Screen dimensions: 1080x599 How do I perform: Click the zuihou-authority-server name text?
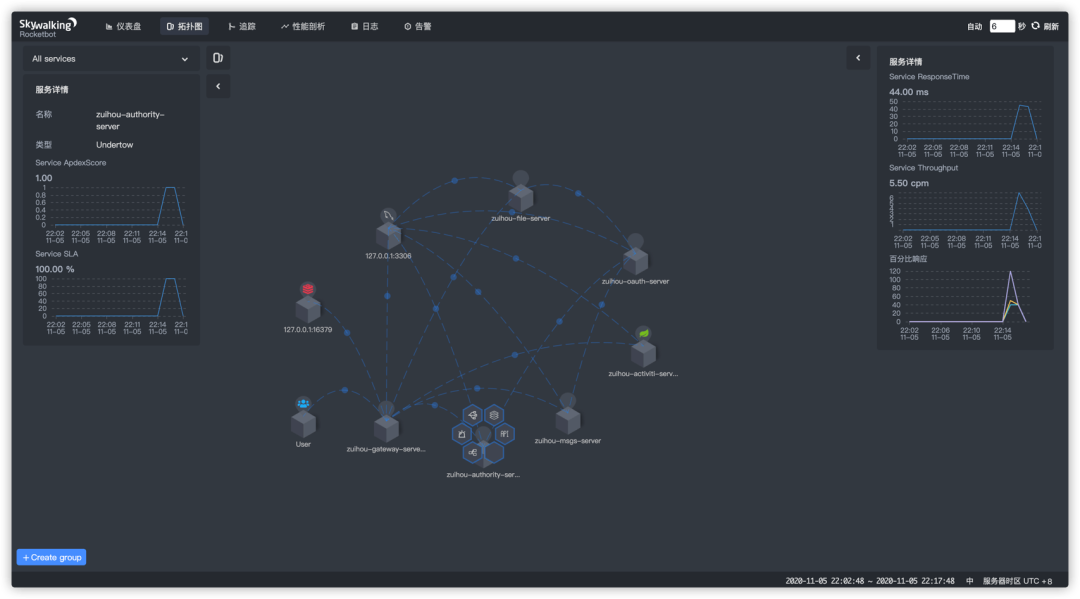coord(130,120)
